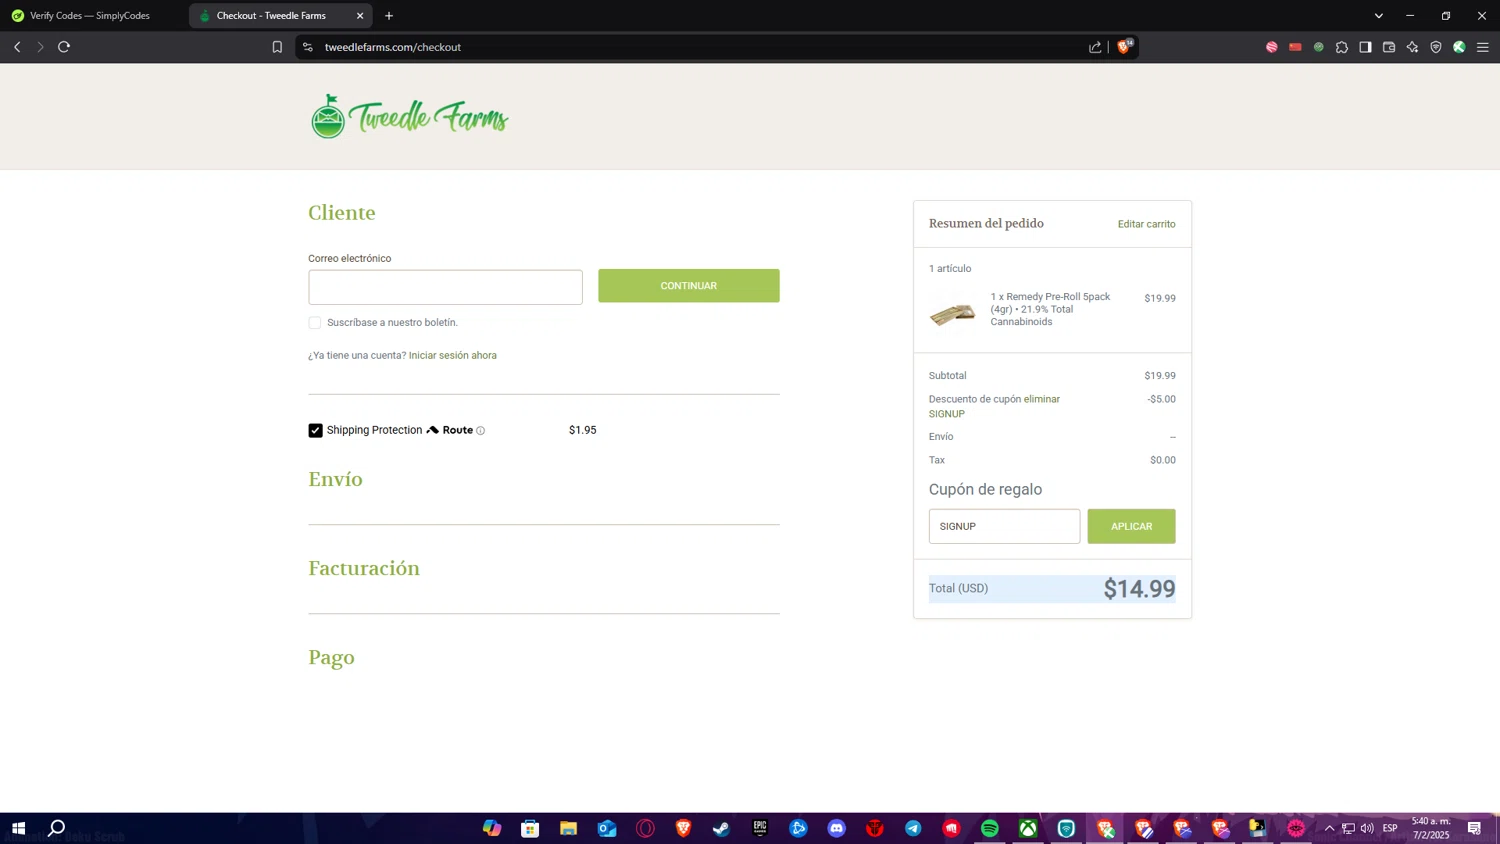
Task: Click the ESP language indicator in tray
Action: click(x=1390, y=828)
